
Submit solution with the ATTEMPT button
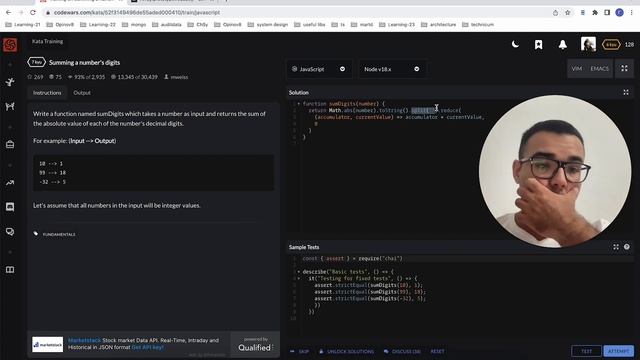coord(618,351)
